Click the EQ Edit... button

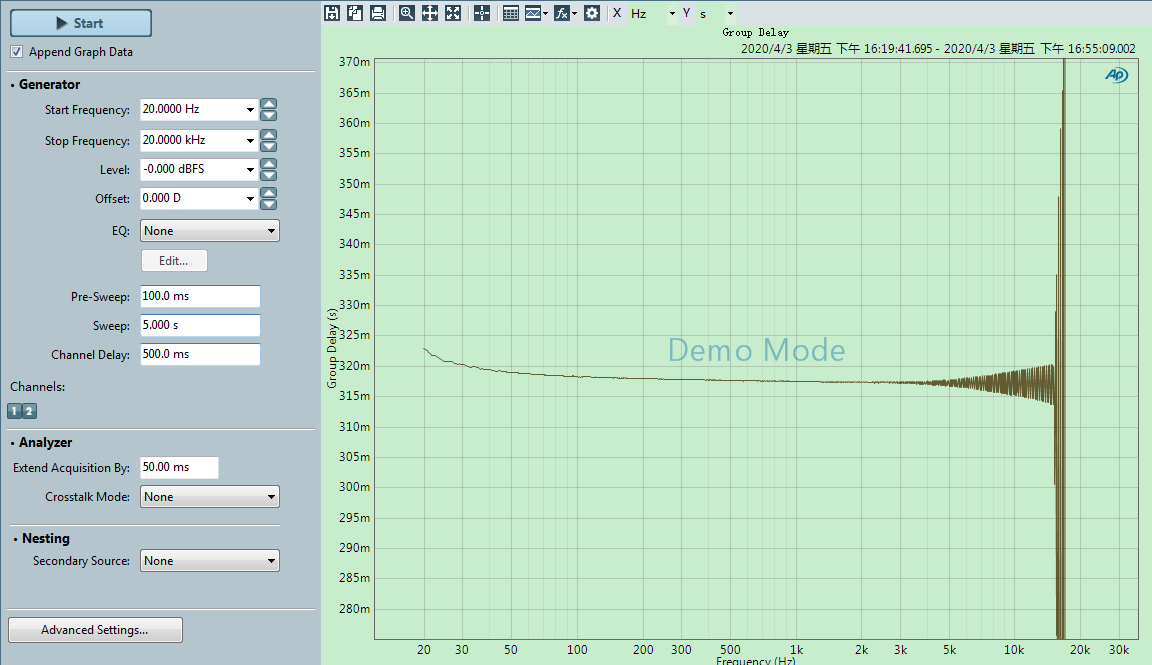[174, 261]
